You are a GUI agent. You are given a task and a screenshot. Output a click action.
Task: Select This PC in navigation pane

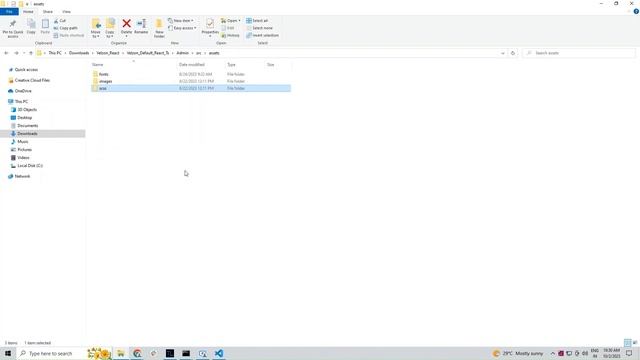[21, 102]
